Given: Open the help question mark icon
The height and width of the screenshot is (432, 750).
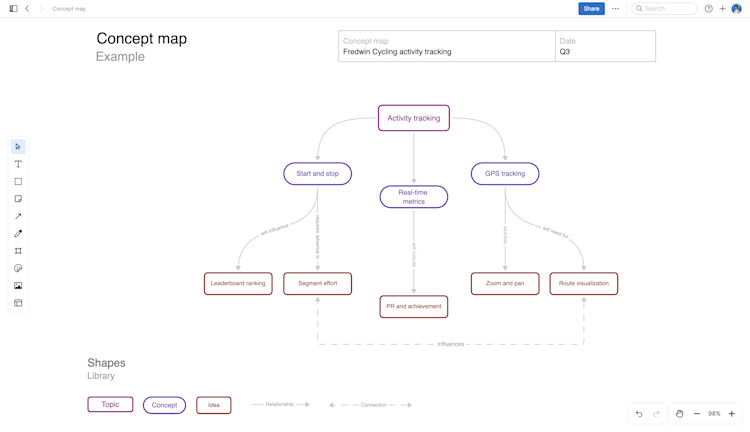Looking at the screenshot, I should [x=709, y=9].
